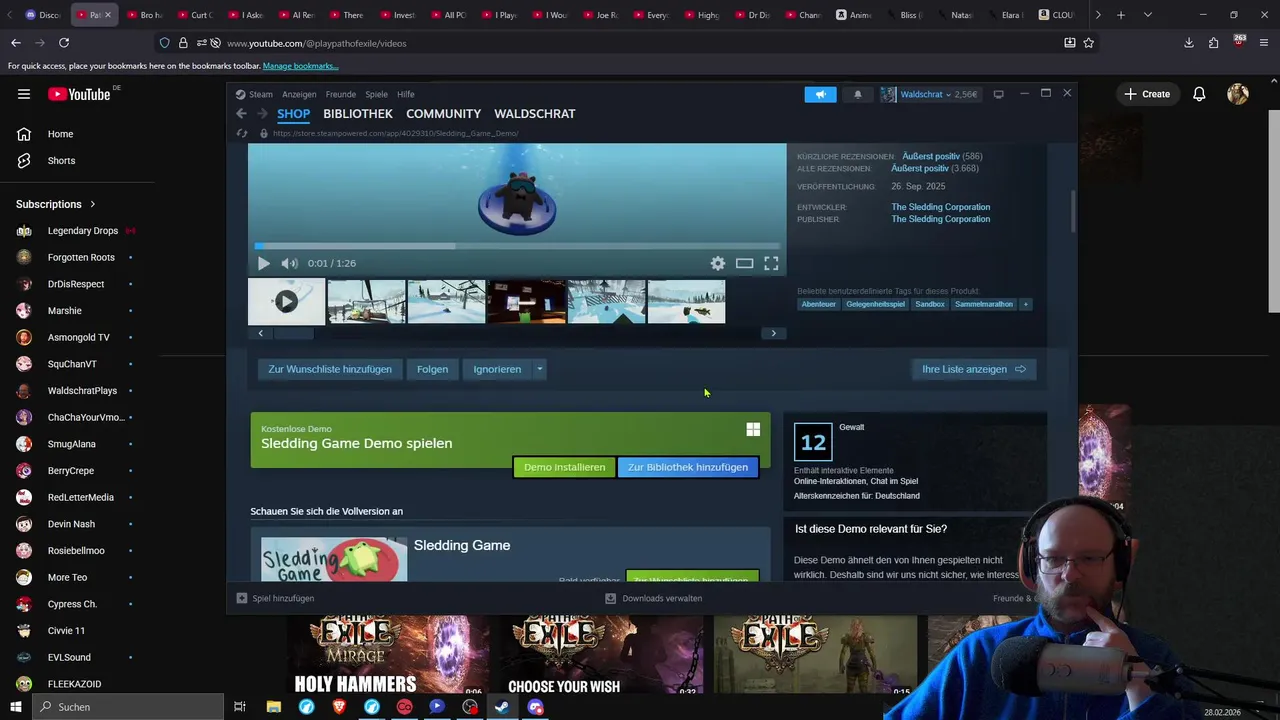Image resolution: width=1280 pixels, height=720 pixels.
Task: Expand more tags with plus button
Action: (x=1025, y=304)
